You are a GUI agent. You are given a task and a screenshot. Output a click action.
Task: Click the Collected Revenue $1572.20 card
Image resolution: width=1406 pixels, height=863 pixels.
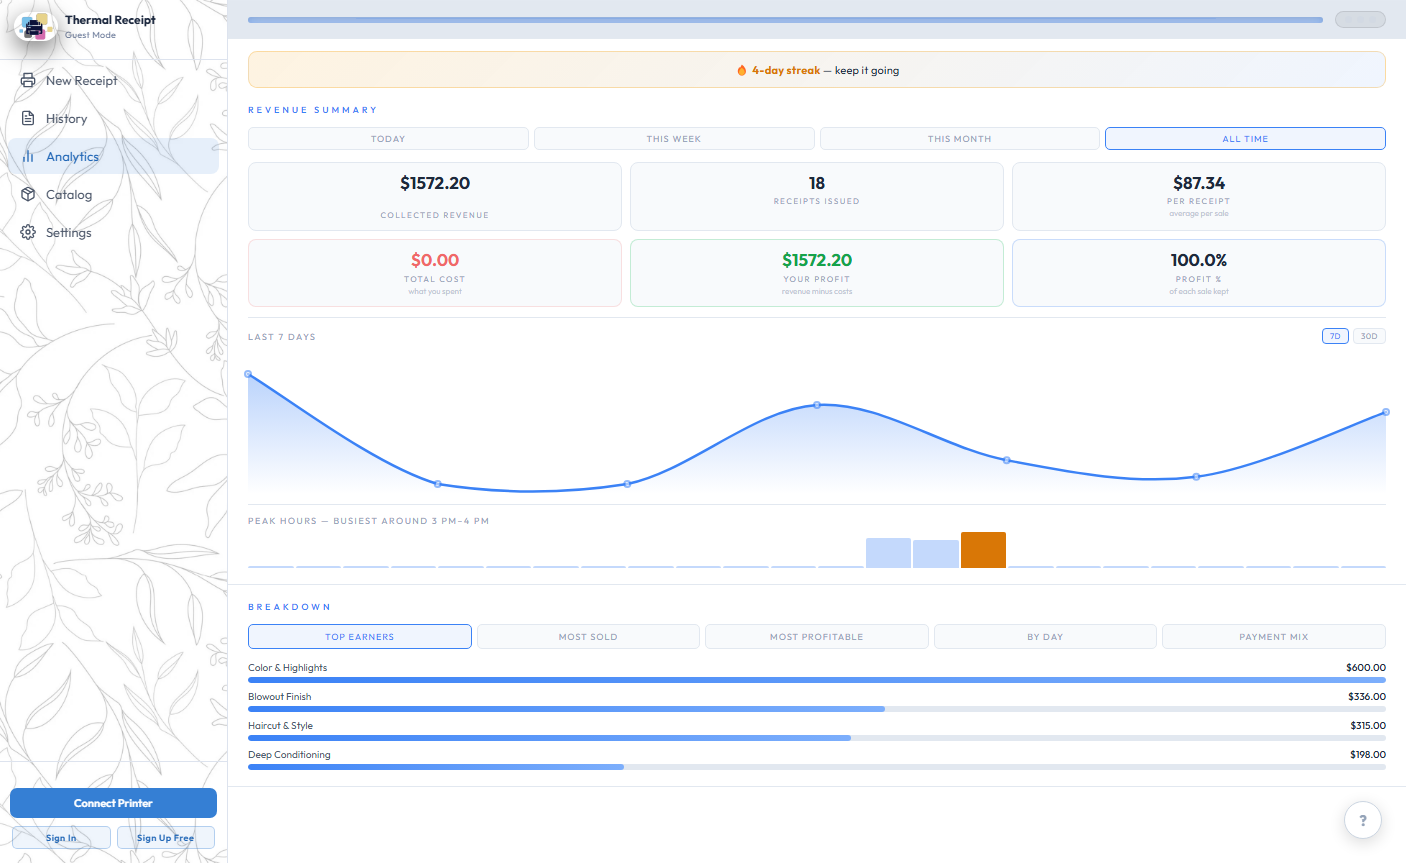point(435,196)
